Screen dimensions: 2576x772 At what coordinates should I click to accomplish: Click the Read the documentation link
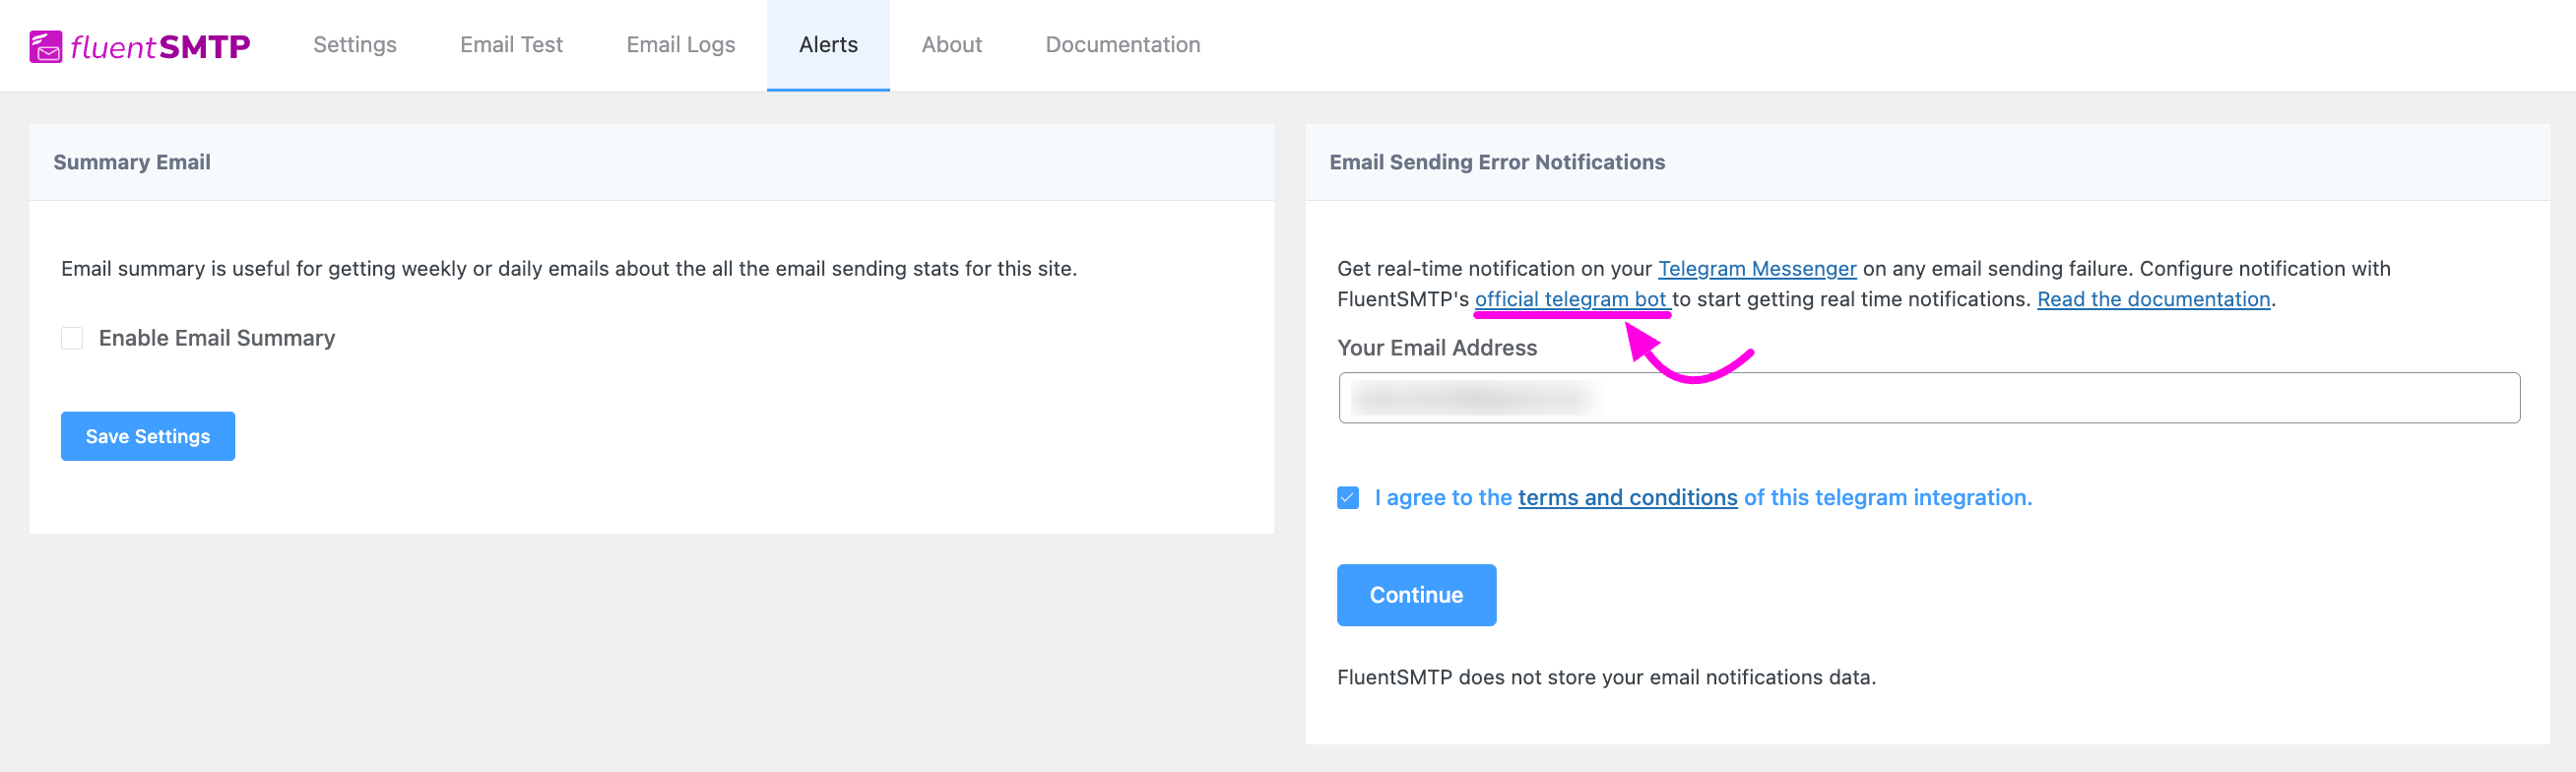2153,299
